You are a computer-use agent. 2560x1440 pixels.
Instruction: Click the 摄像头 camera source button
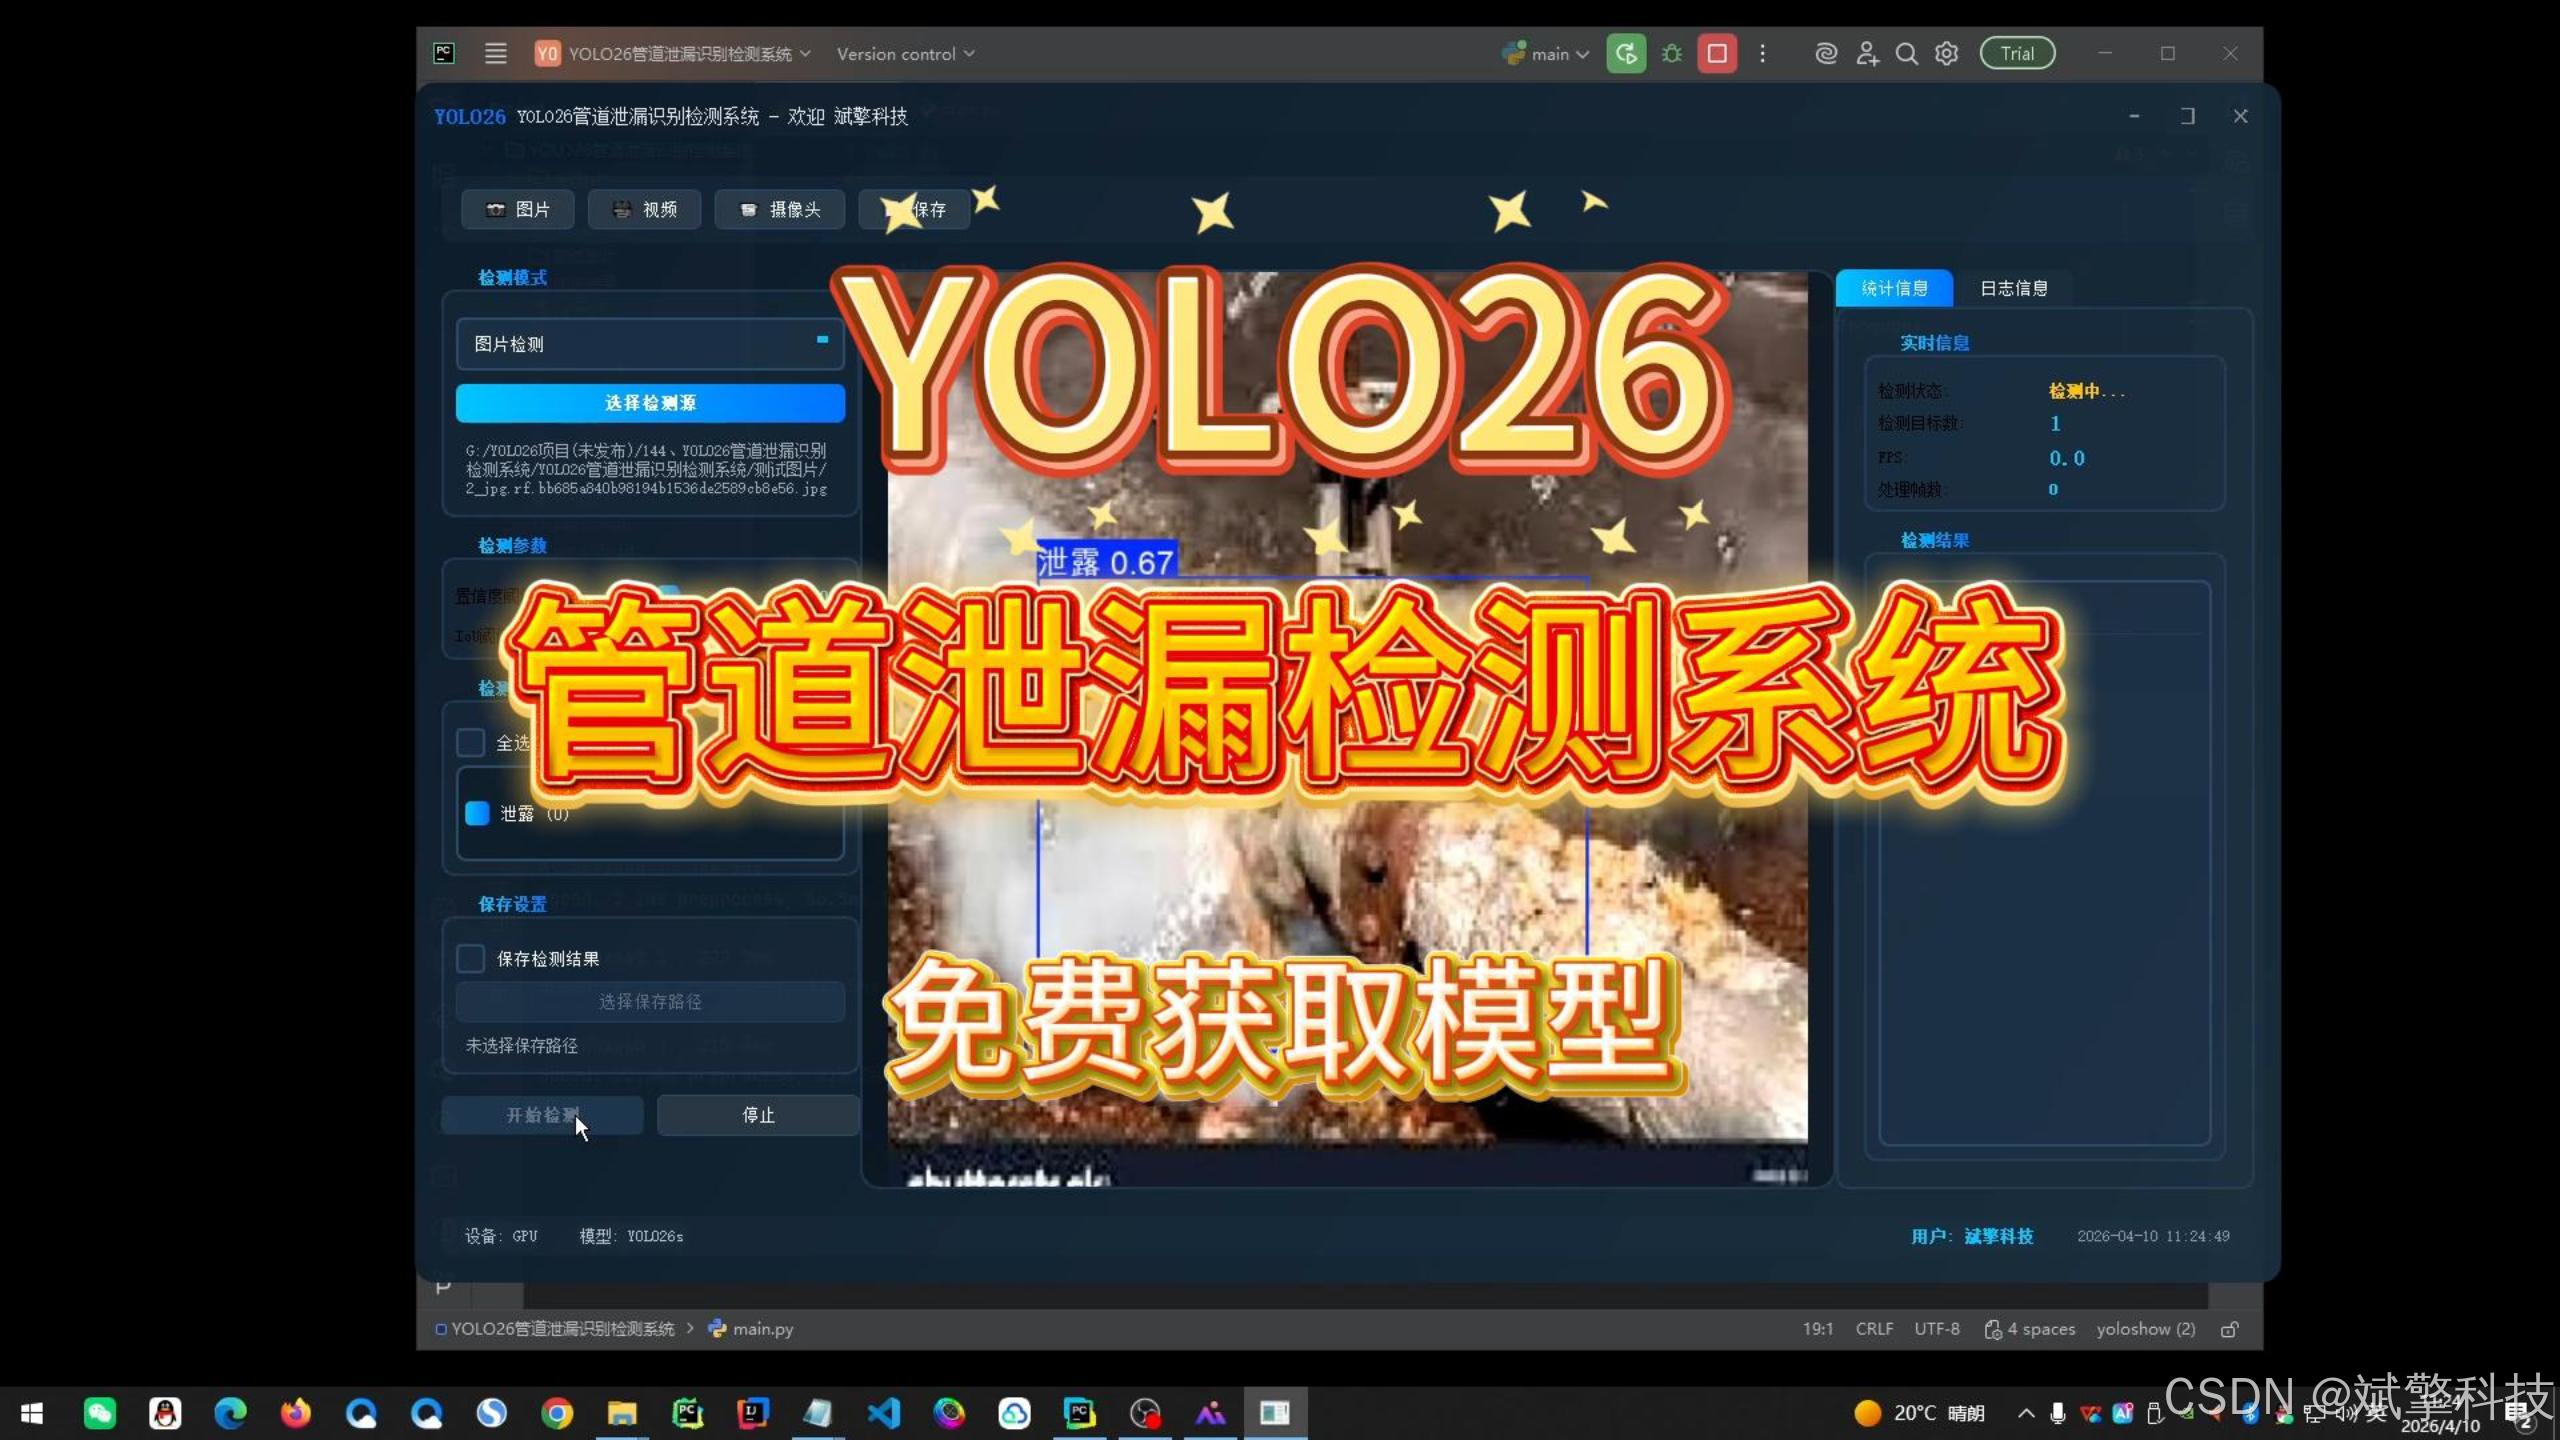[x=780, y=209]
